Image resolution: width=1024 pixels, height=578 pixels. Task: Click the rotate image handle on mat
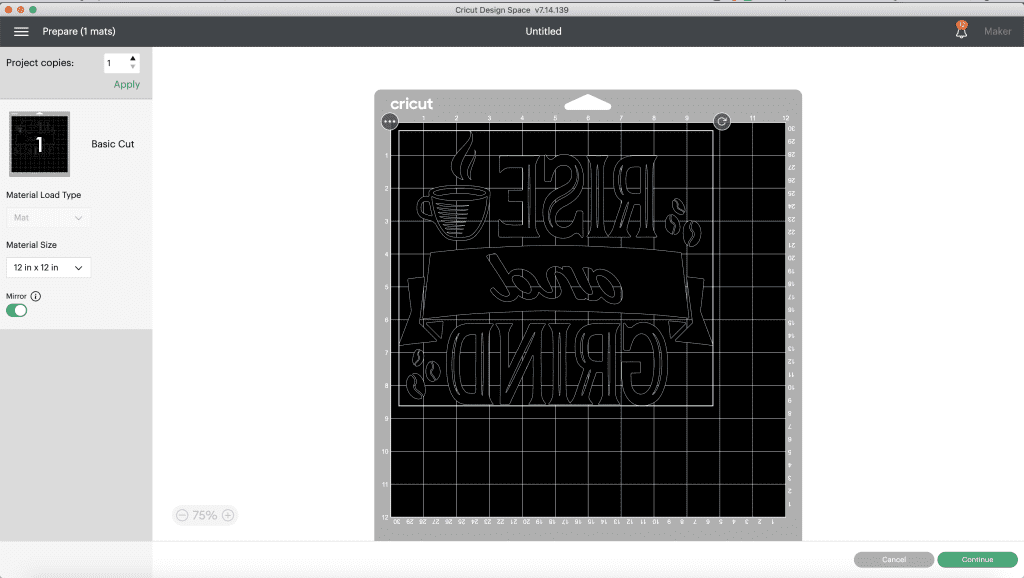tap(722, 121)
